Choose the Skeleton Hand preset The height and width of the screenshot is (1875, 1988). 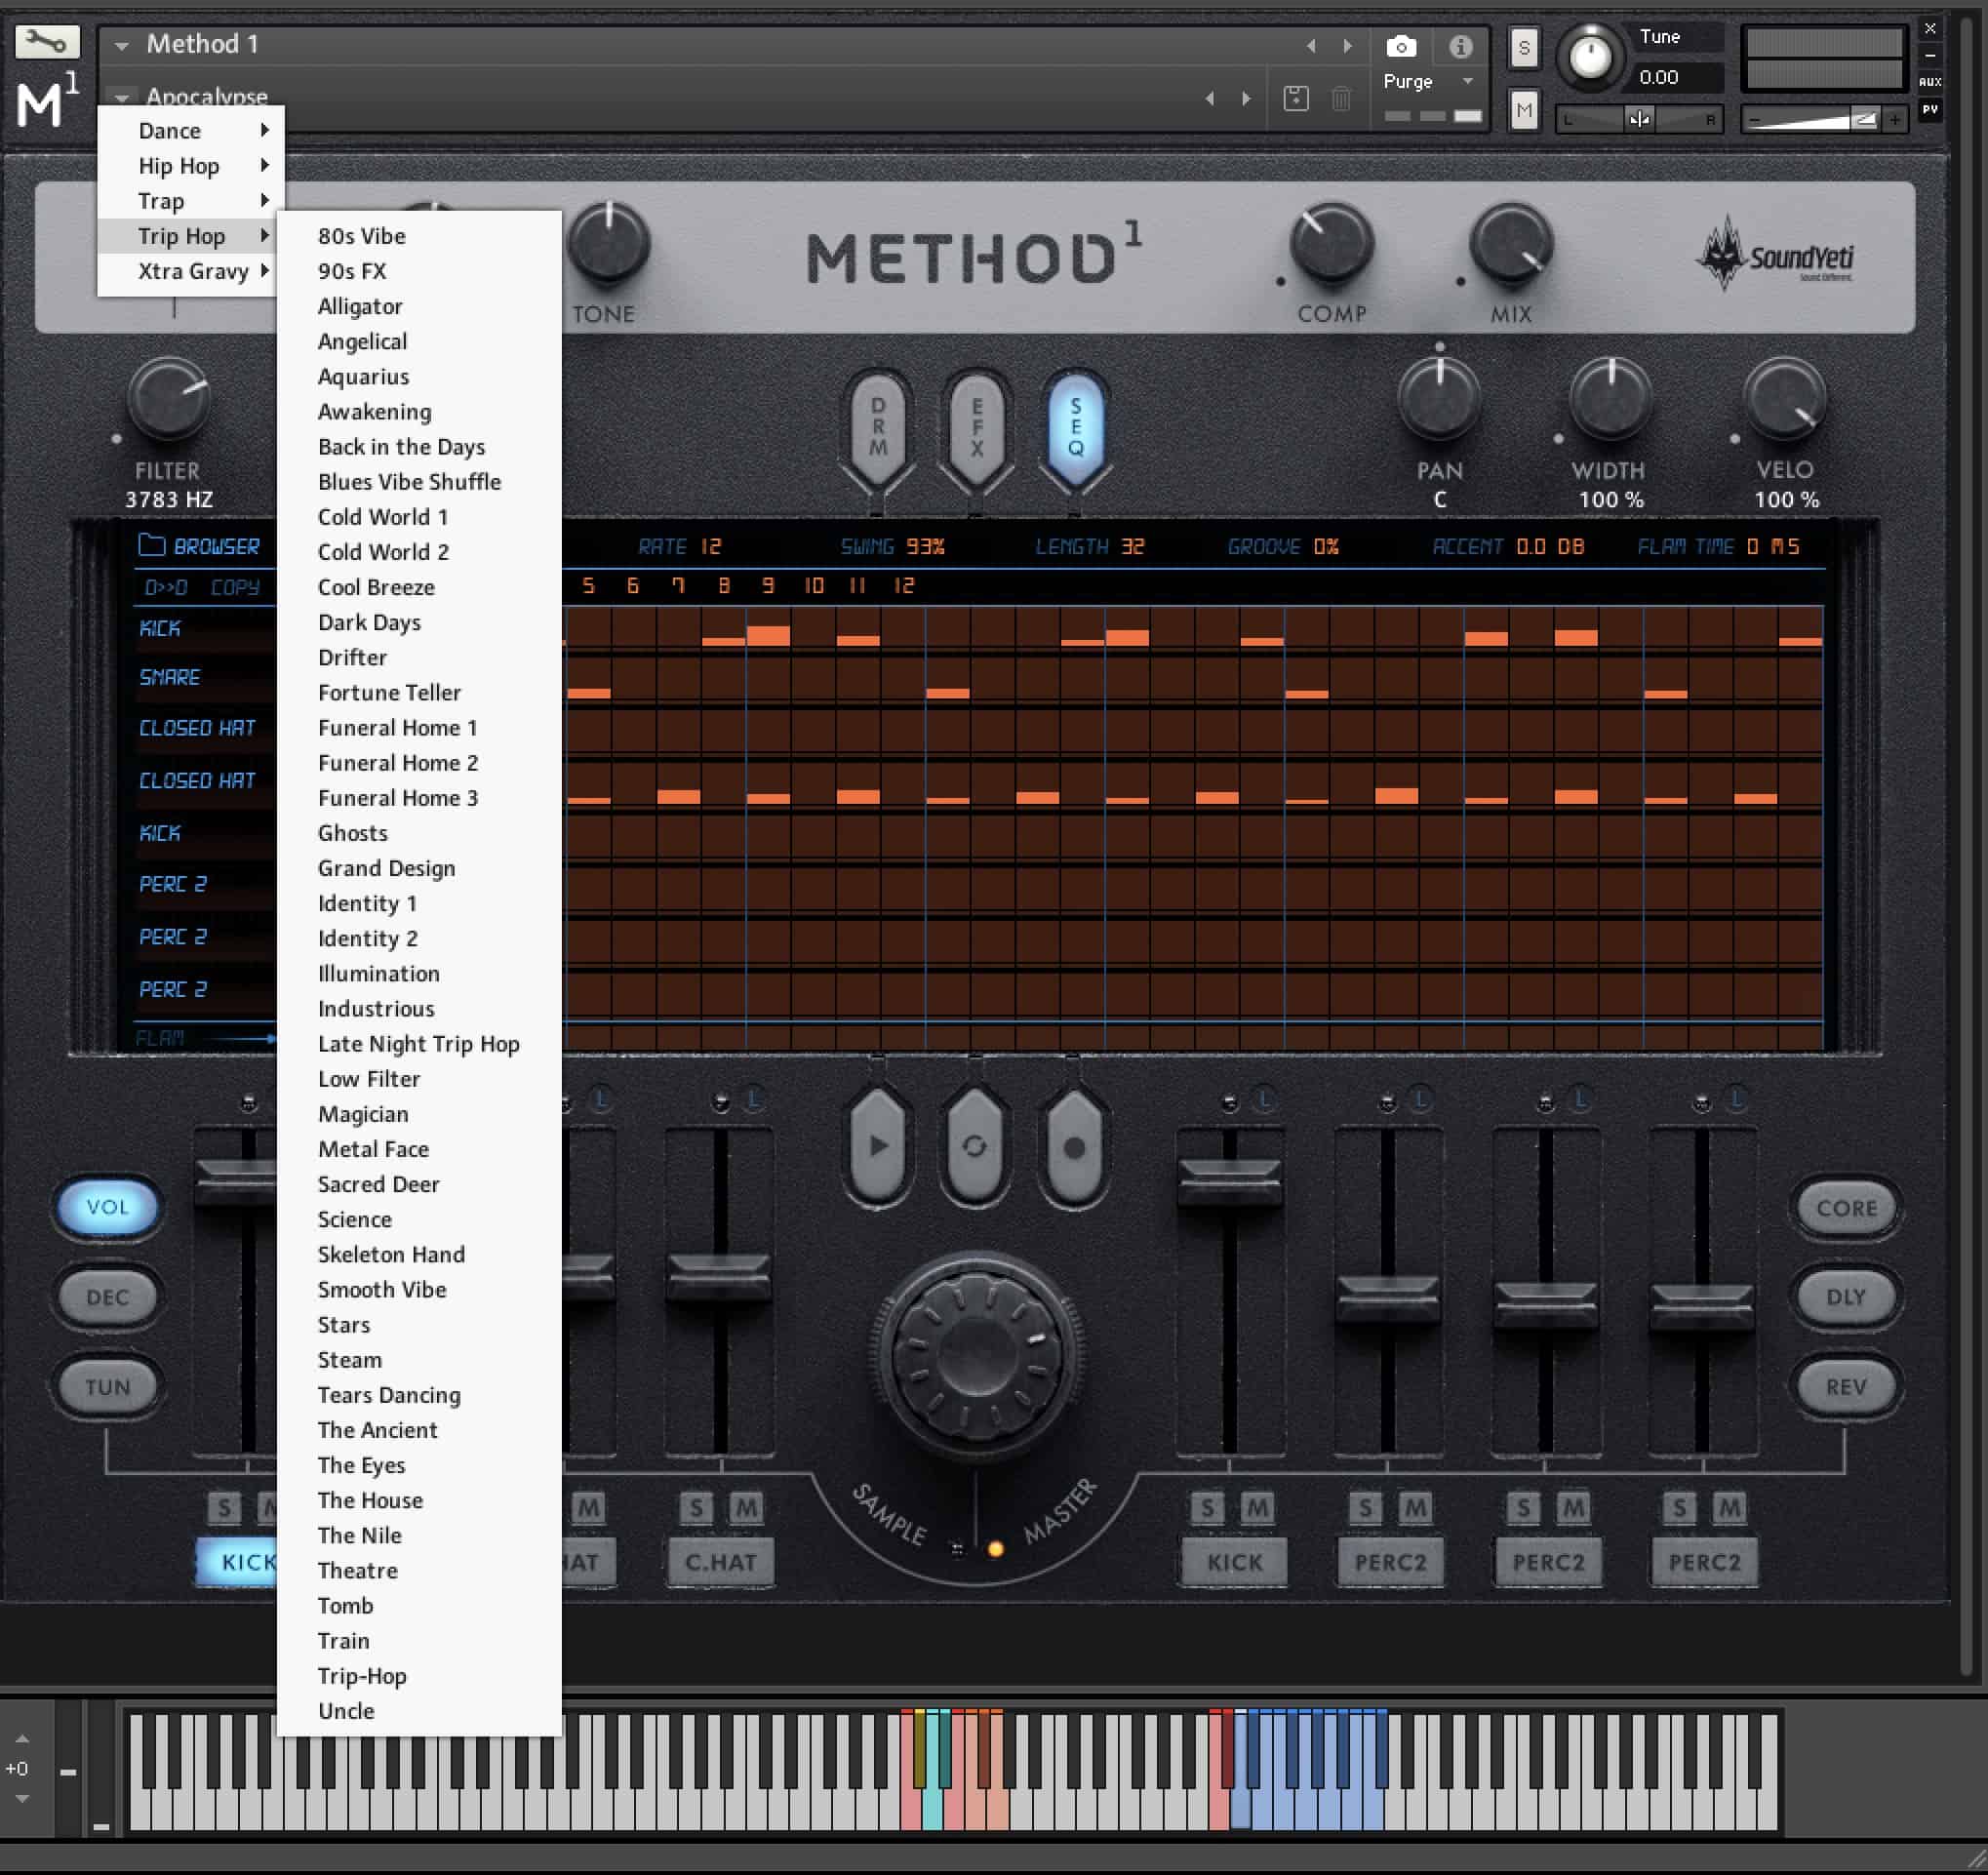[419, 1254]
